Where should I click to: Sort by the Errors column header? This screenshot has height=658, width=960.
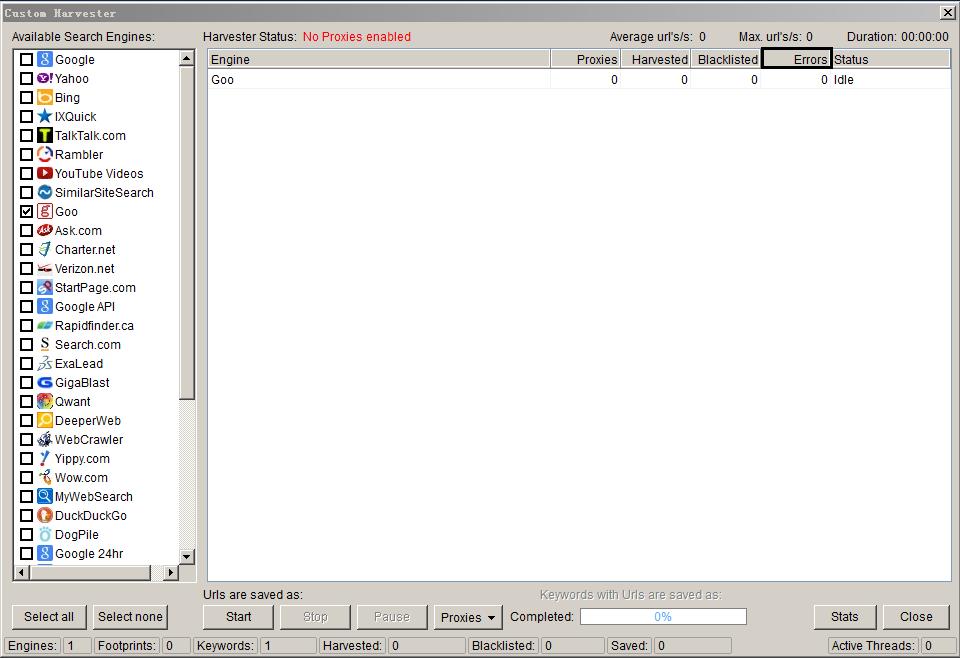click(797, 58)
